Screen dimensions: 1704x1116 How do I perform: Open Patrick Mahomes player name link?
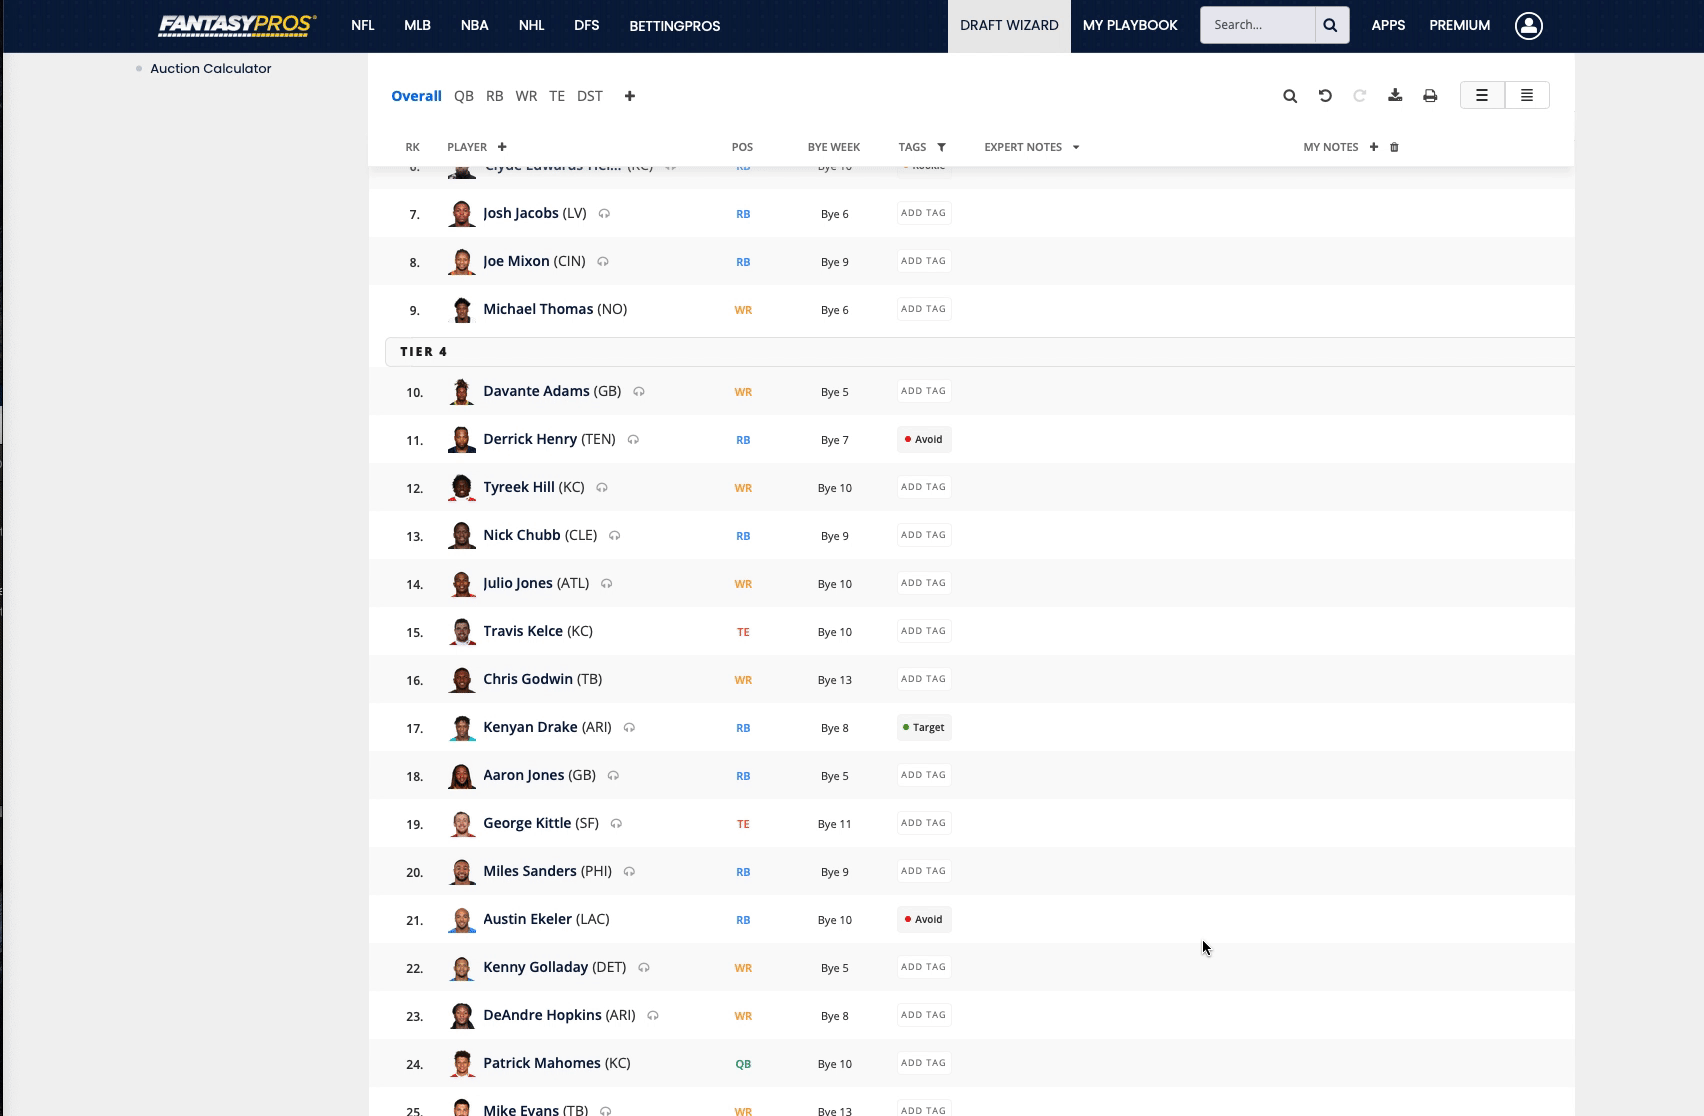click(x=542, y=1063)
